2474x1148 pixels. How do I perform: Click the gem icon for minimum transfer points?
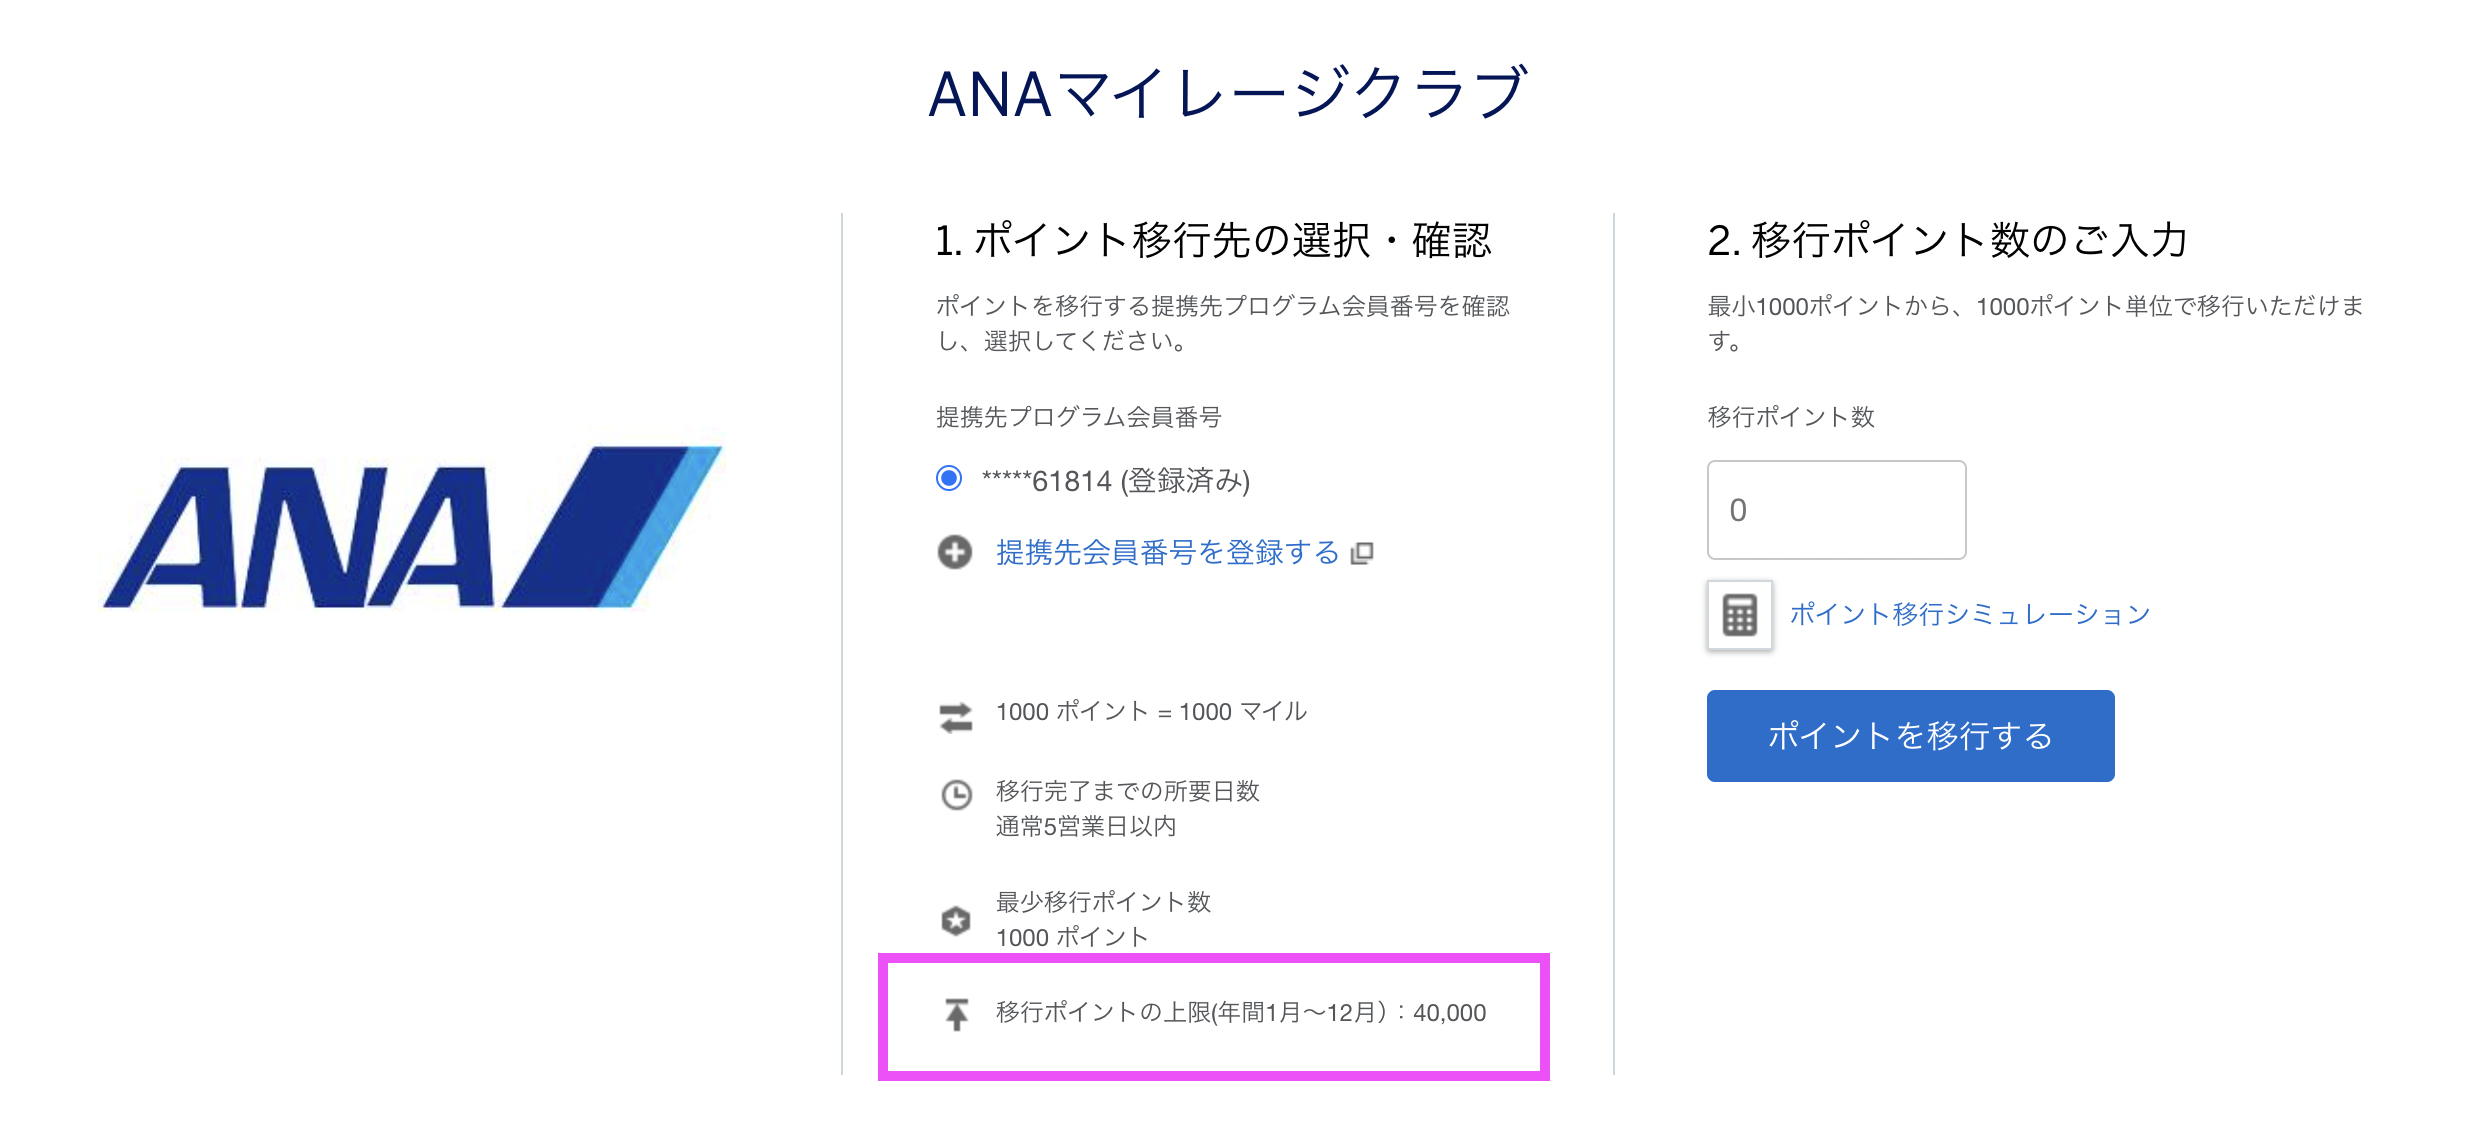pos(956,921)
